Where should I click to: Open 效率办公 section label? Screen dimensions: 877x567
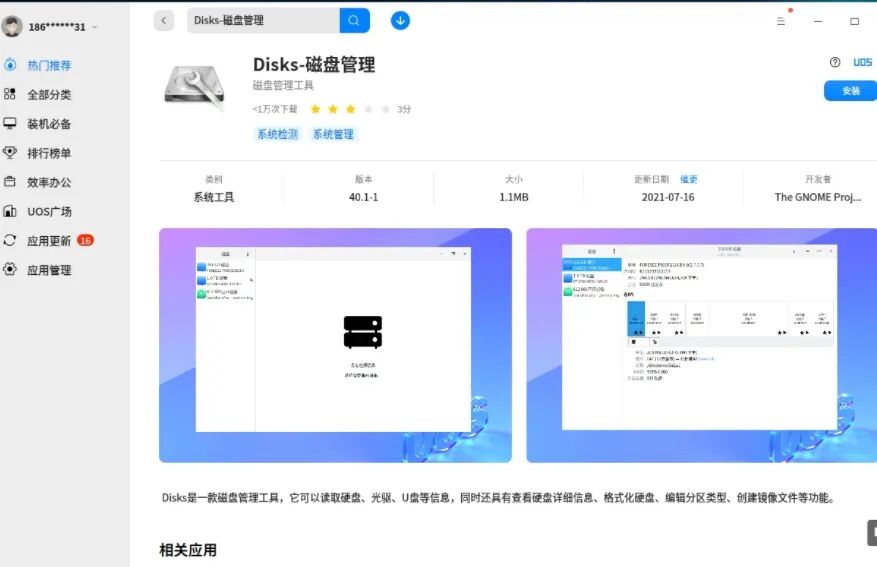click(x=49, y=182)
